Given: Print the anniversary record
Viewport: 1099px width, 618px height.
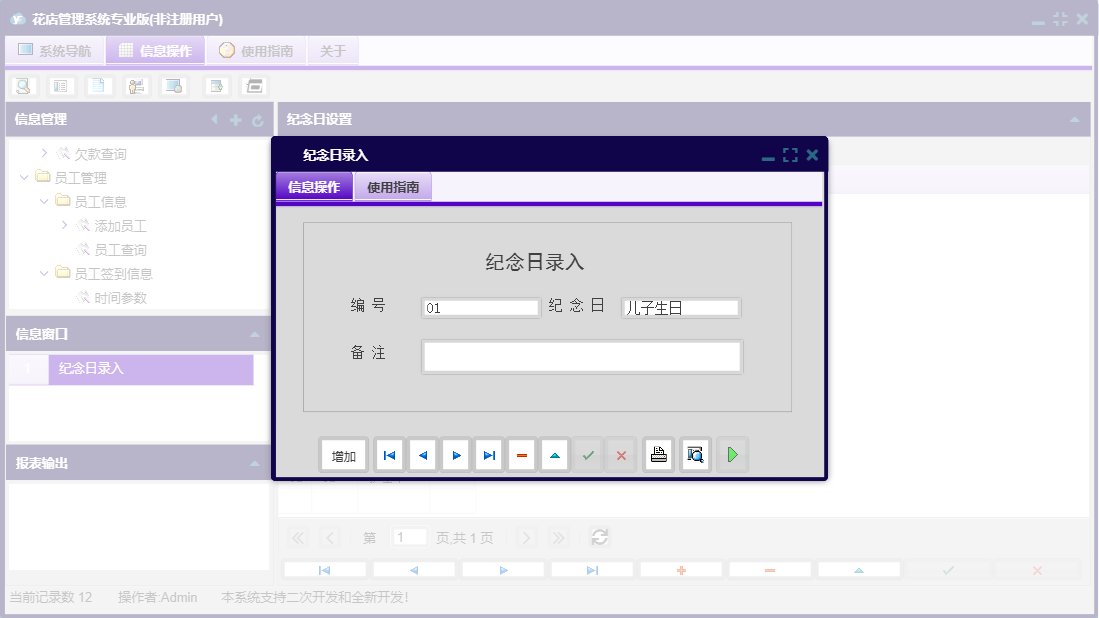Looking at the screenshot, I should [x=658, y=454].
